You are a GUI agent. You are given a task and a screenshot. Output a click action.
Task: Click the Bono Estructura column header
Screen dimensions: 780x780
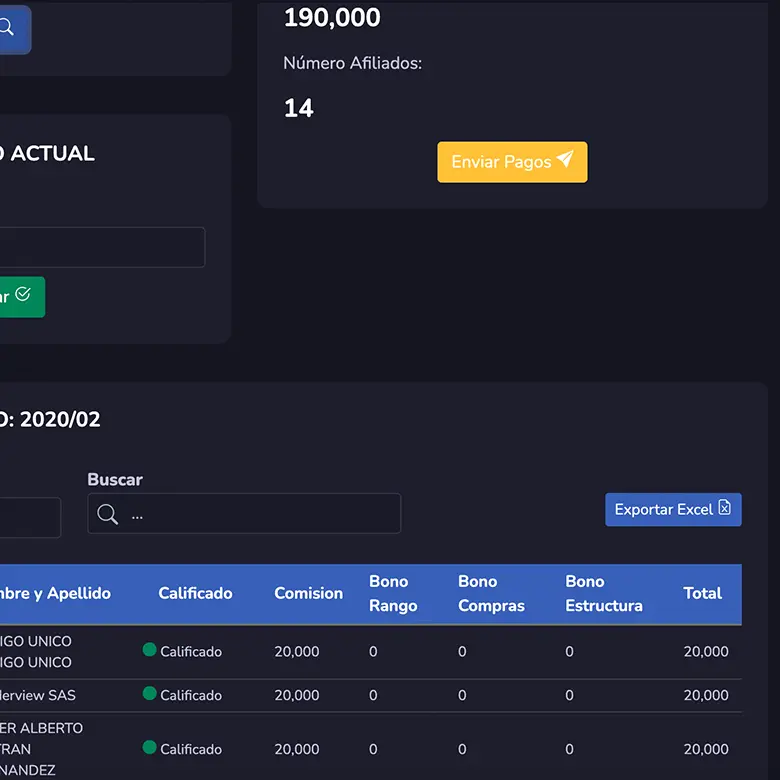(603, 594)
